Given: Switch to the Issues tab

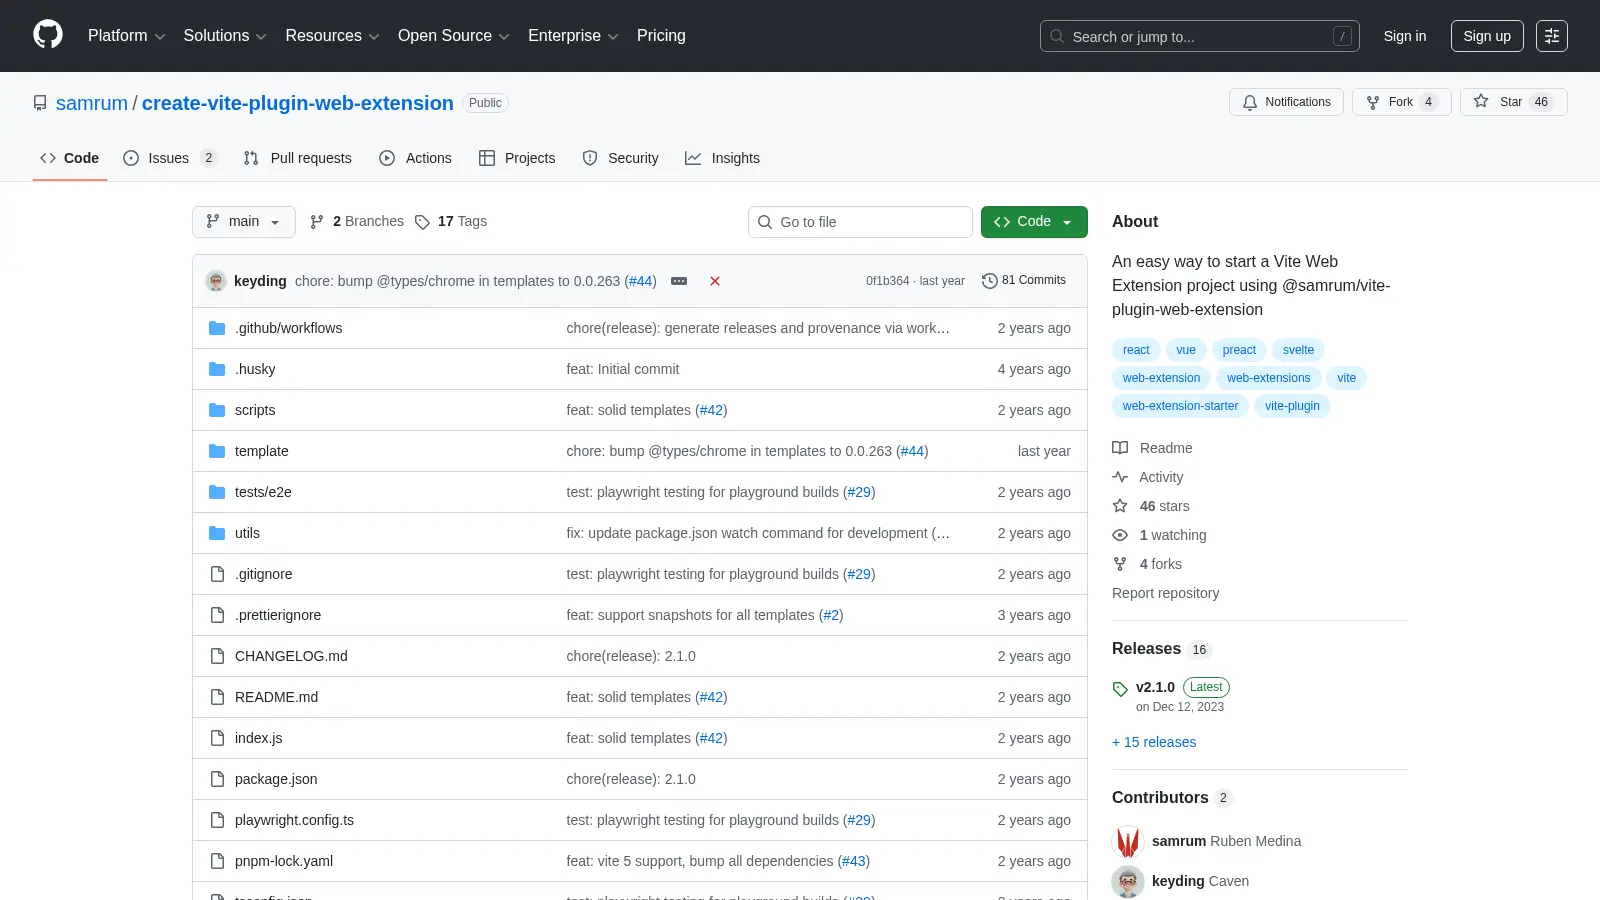Looking at the screenshot, I should 169,158.
